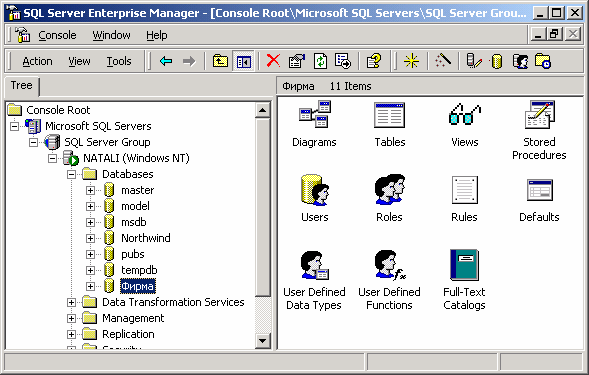Expand the Northwind database

(90, 238)
